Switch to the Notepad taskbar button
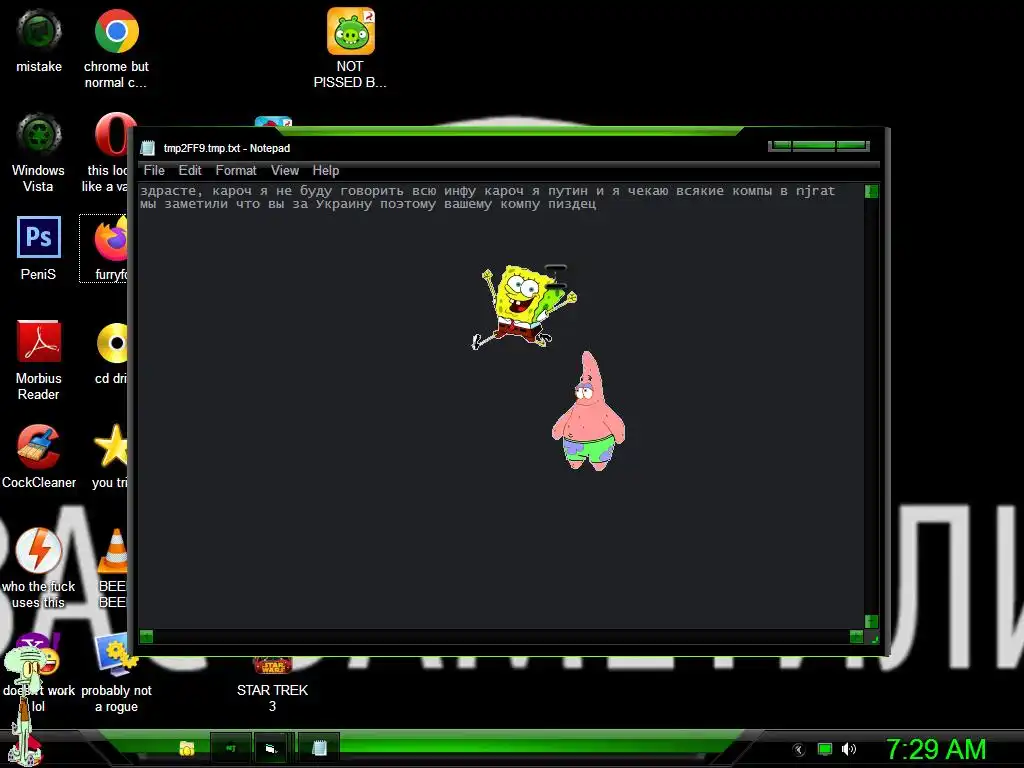This screenshot has height=768, width=1024. pos(319,748)
